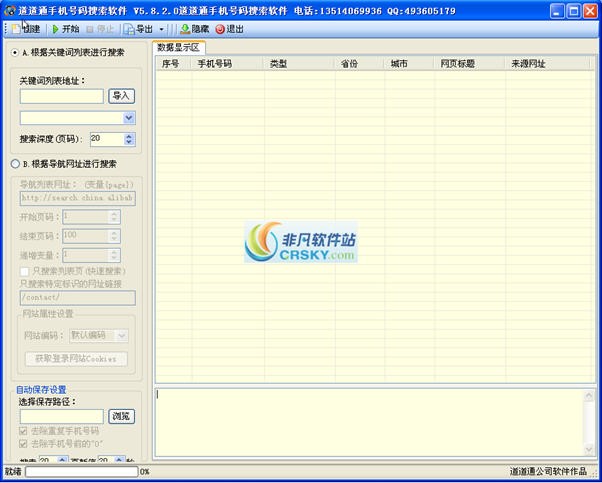Click the 网页标题 column header
This screenshot has height=483, width=602.
pos(470,64)
